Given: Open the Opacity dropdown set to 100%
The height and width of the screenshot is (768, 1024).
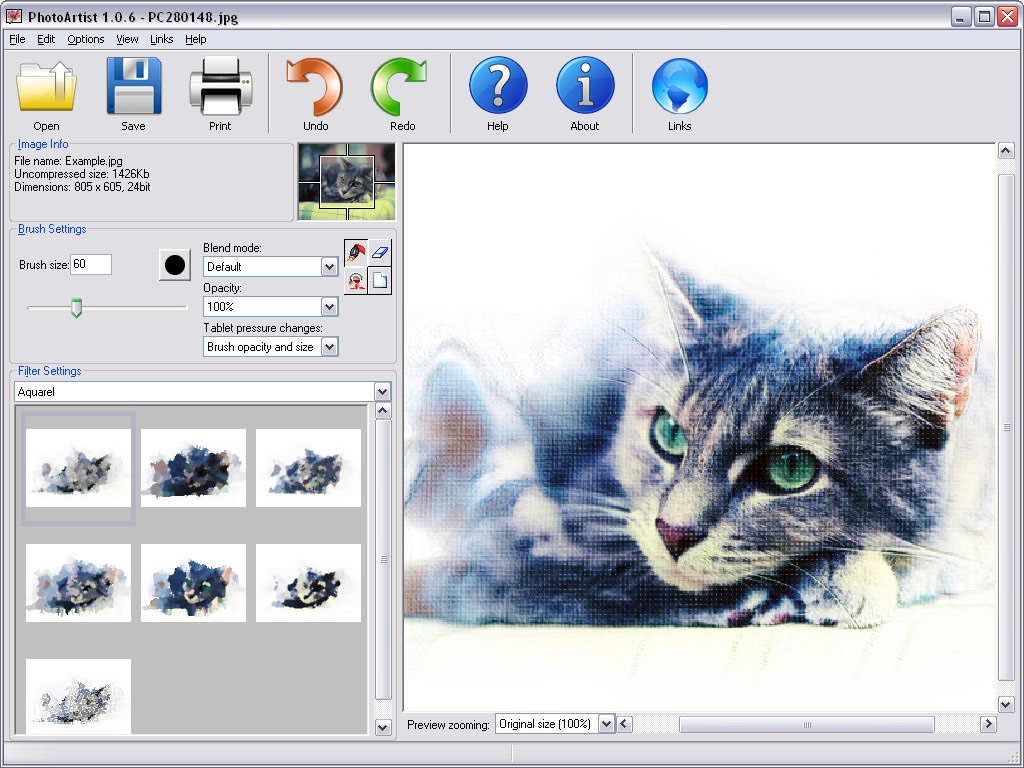Looking at the screenshot, I should (x=329, y=307).
